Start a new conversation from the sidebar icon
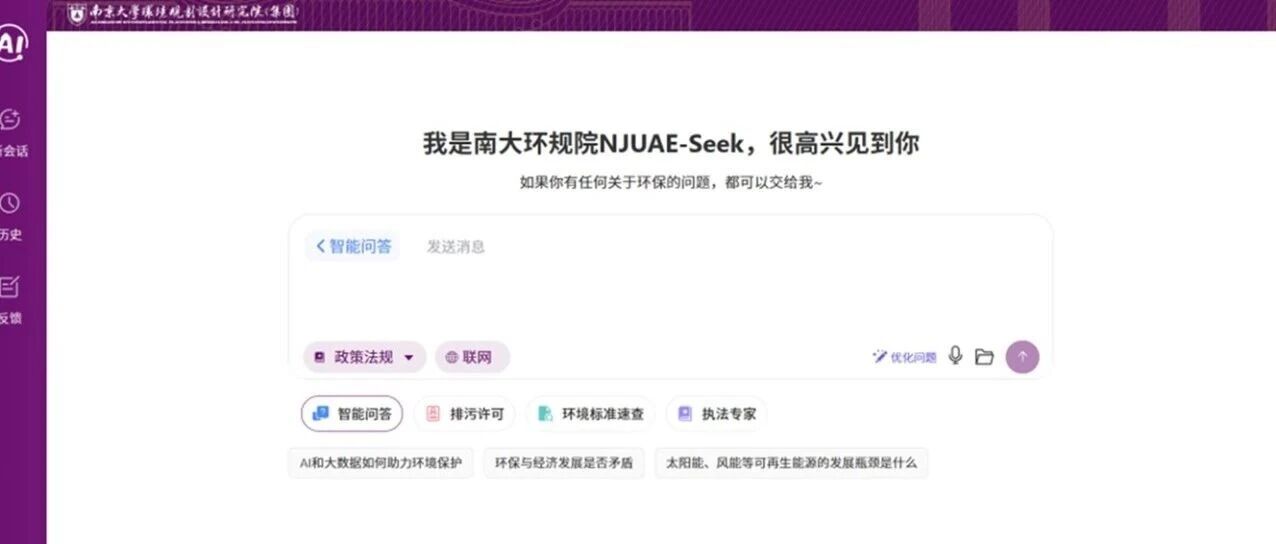 (x=10, y=120)
